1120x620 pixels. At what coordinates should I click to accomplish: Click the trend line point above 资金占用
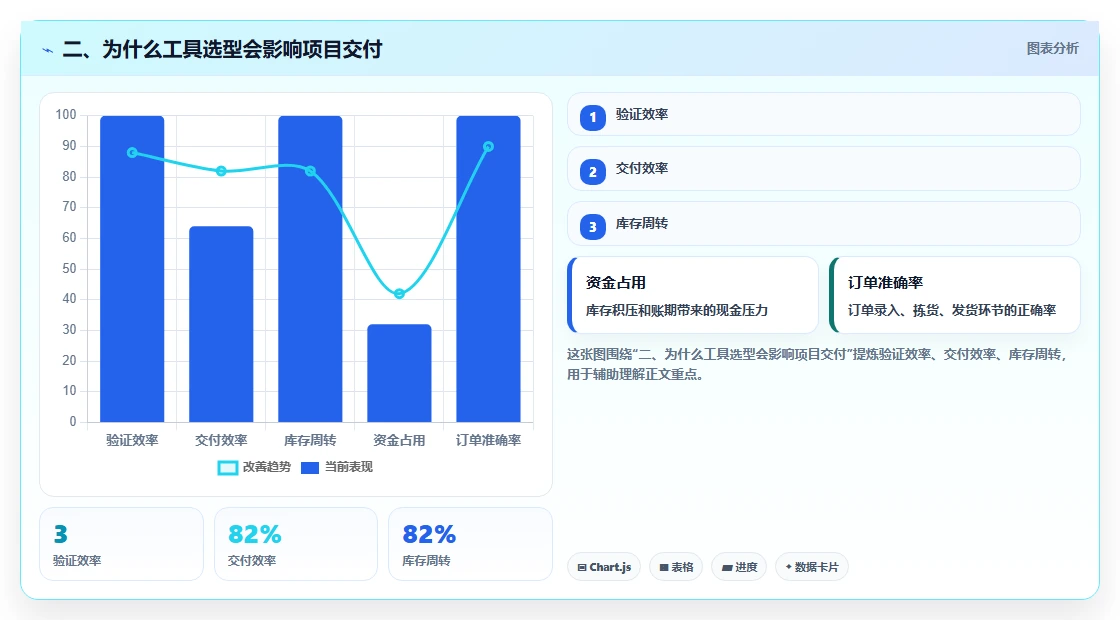click(x=399, y=294)
